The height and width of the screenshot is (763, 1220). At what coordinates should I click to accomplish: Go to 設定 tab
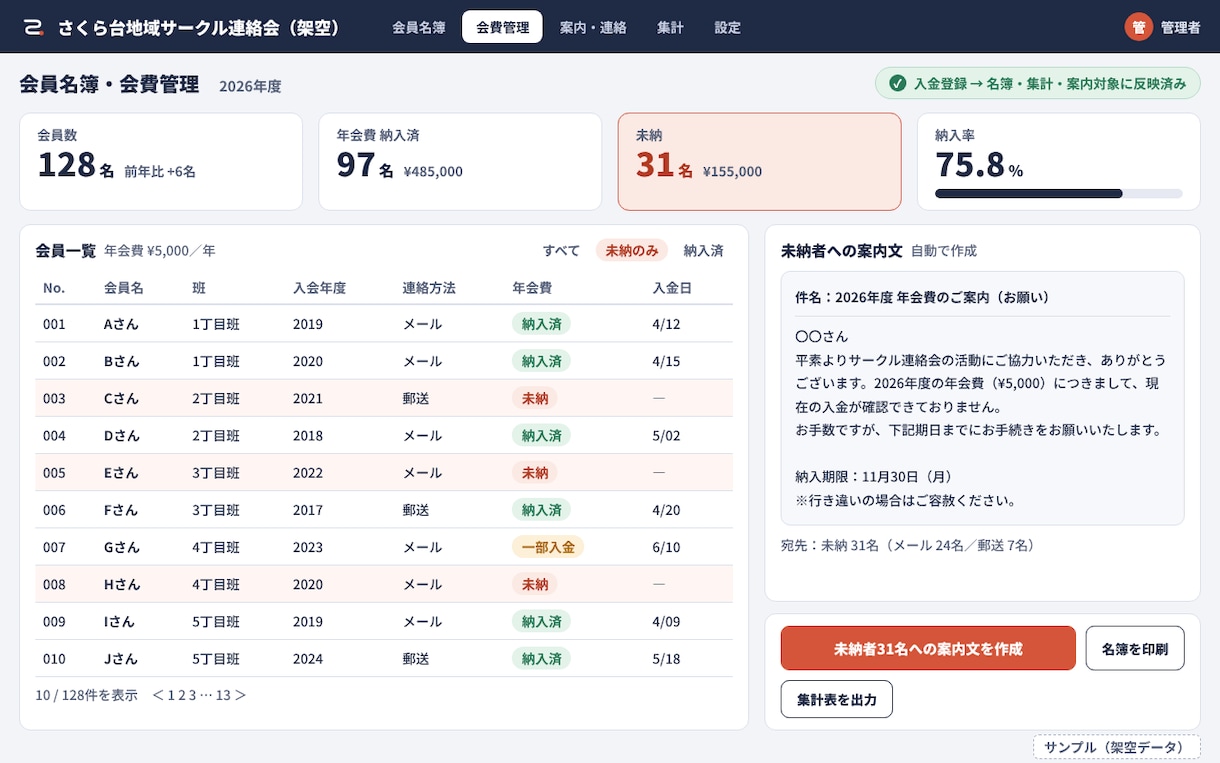(x=727, y=27)
